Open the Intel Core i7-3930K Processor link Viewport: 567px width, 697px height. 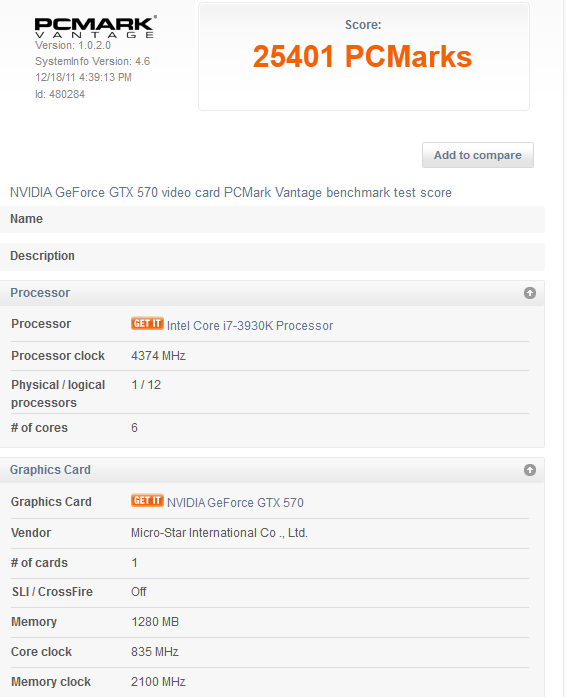pos(250,326)
